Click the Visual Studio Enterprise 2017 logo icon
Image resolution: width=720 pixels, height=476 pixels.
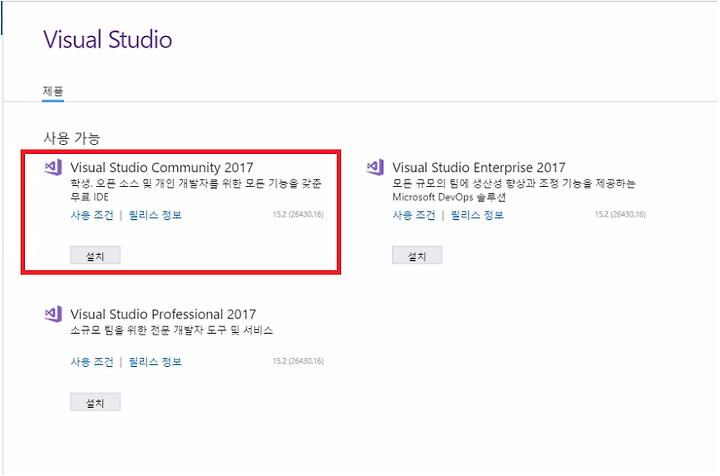click(375, 167)
